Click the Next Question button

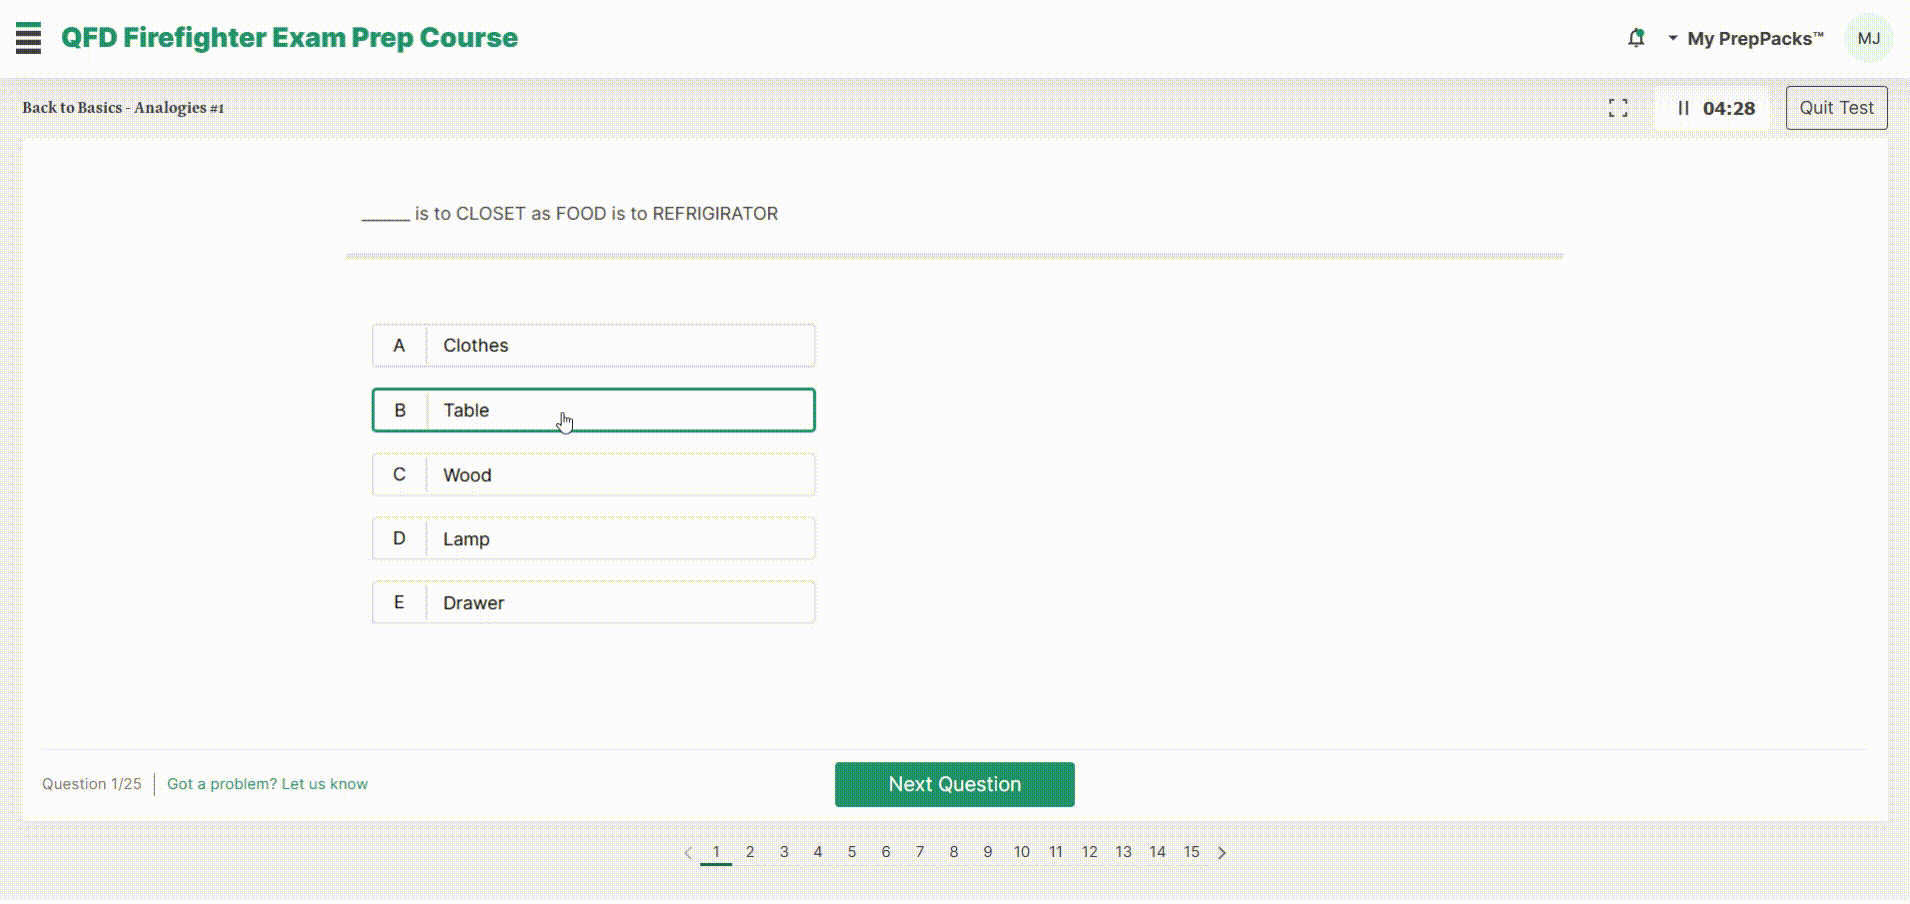(955, 784)
